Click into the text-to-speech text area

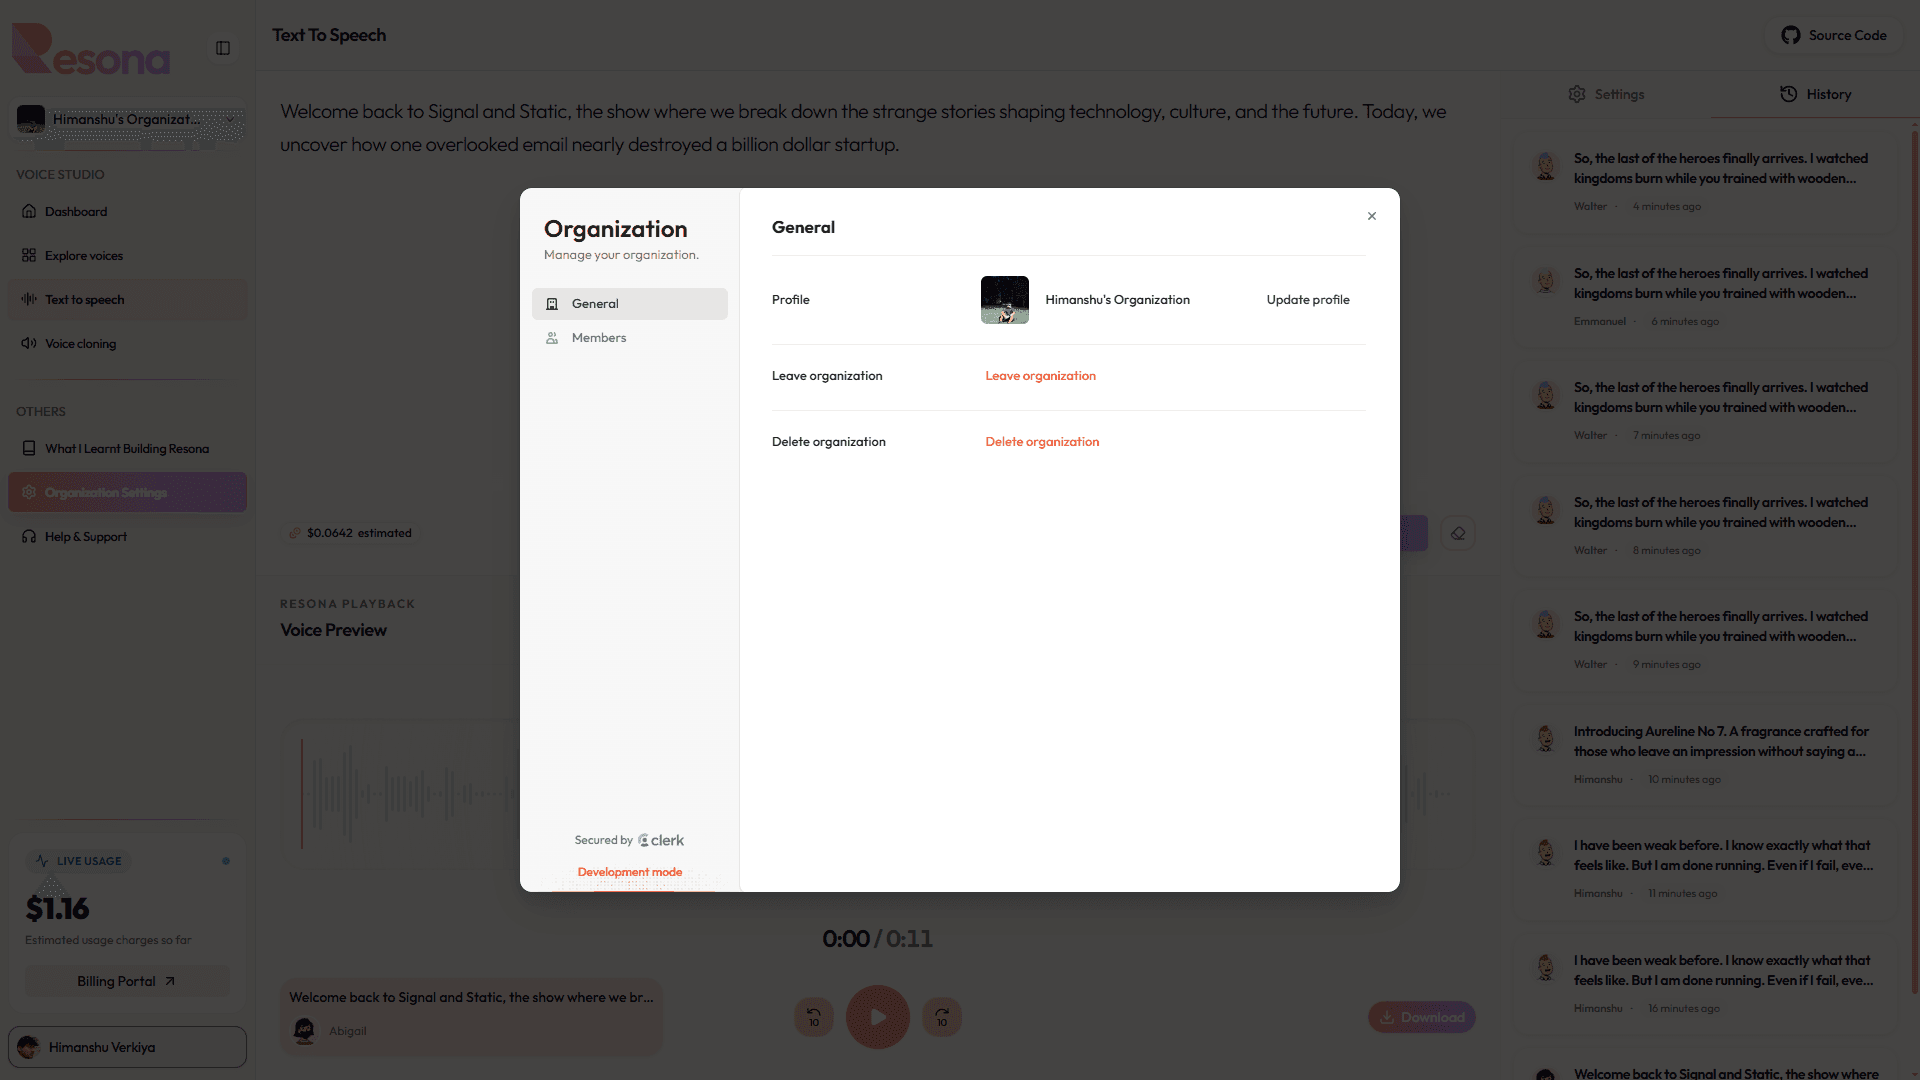[878, 128]
